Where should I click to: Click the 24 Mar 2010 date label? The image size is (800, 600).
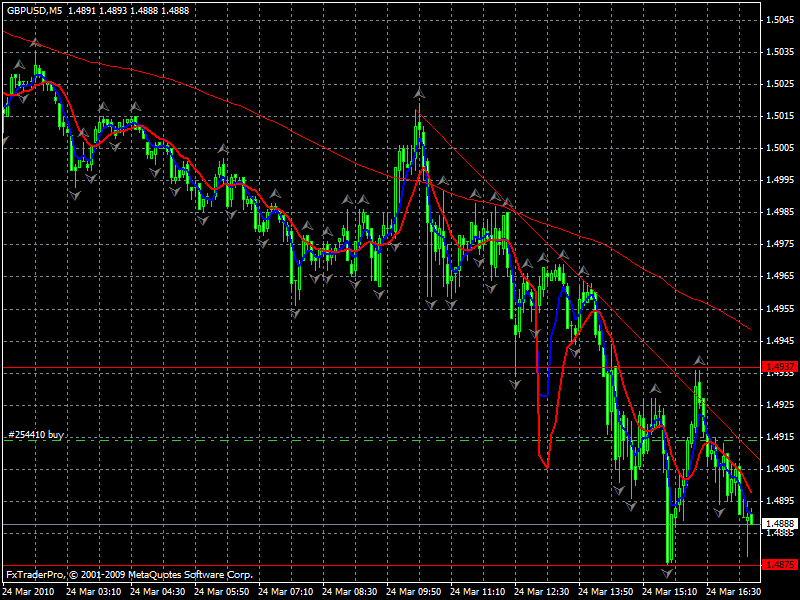tap(28, 591)
